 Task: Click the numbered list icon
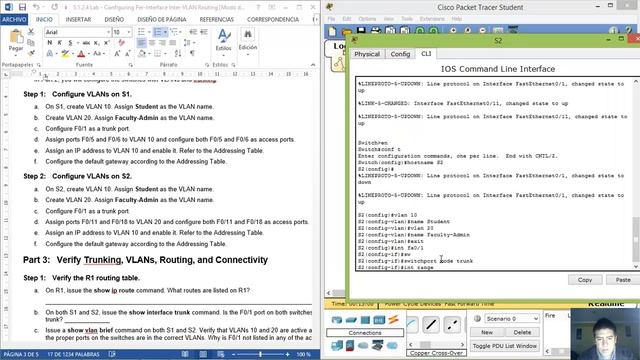point(158,32)
